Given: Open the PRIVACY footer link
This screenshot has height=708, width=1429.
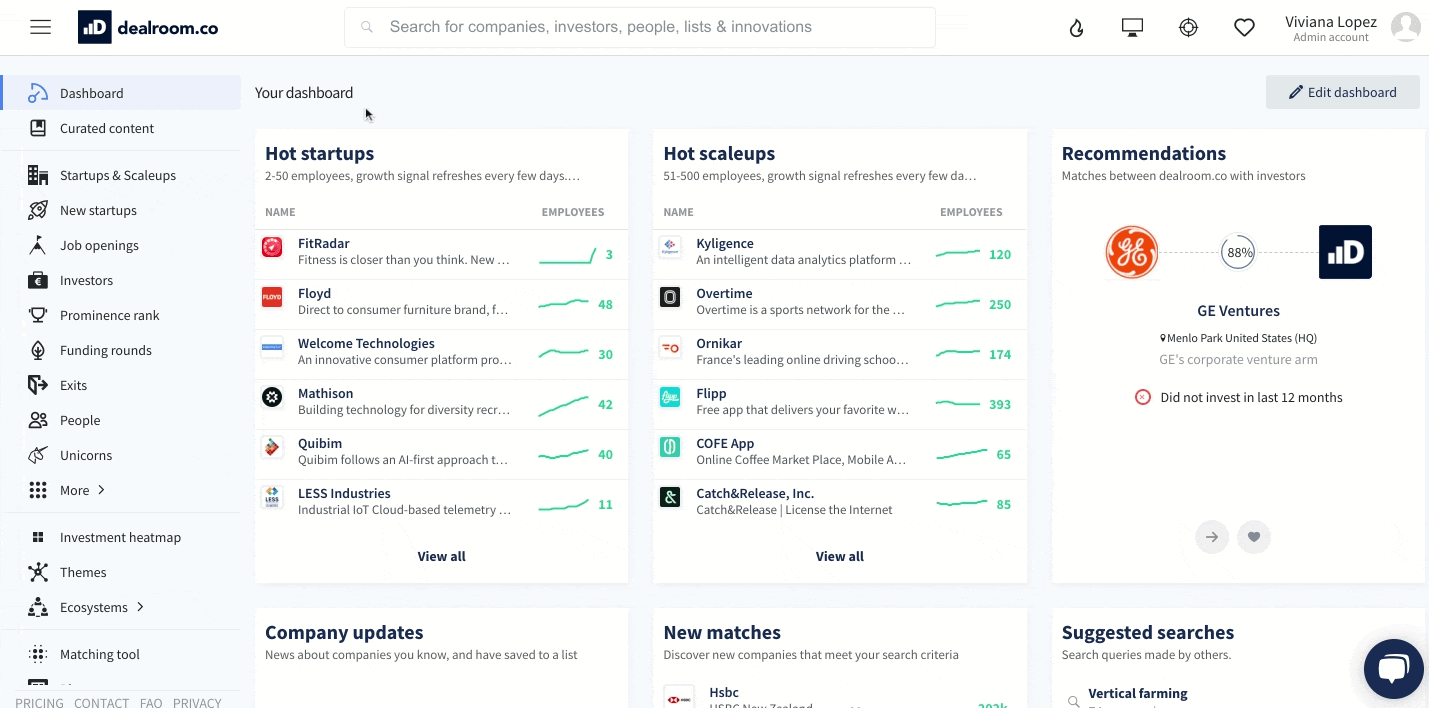Looking at the screenshot, I should 197,702.
